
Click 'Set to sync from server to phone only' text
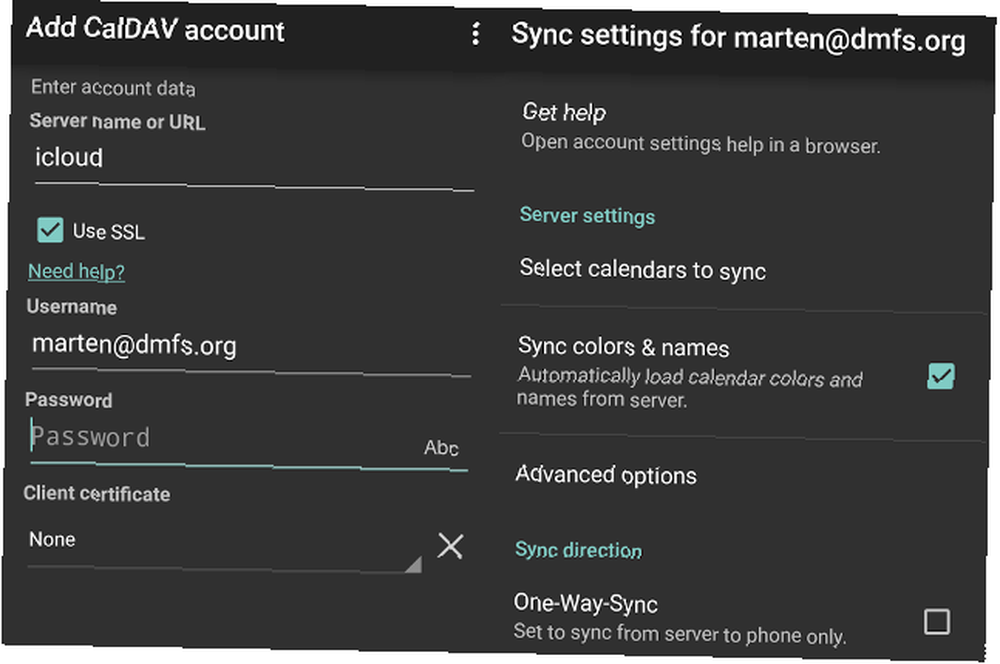click(x=680, y=633)
